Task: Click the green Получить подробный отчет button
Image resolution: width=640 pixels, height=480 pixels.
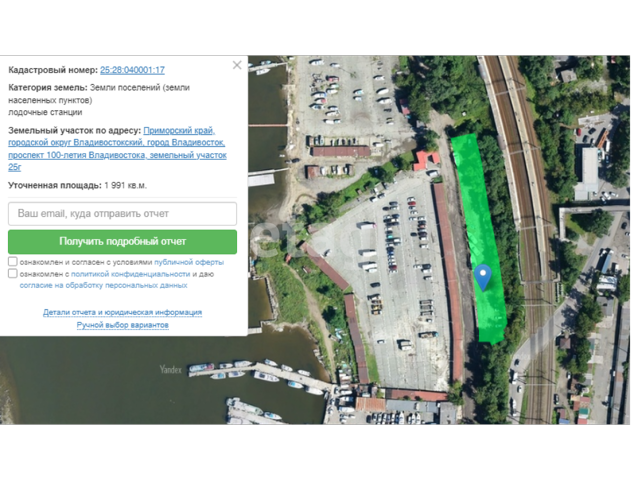Action: coord(122,242)
